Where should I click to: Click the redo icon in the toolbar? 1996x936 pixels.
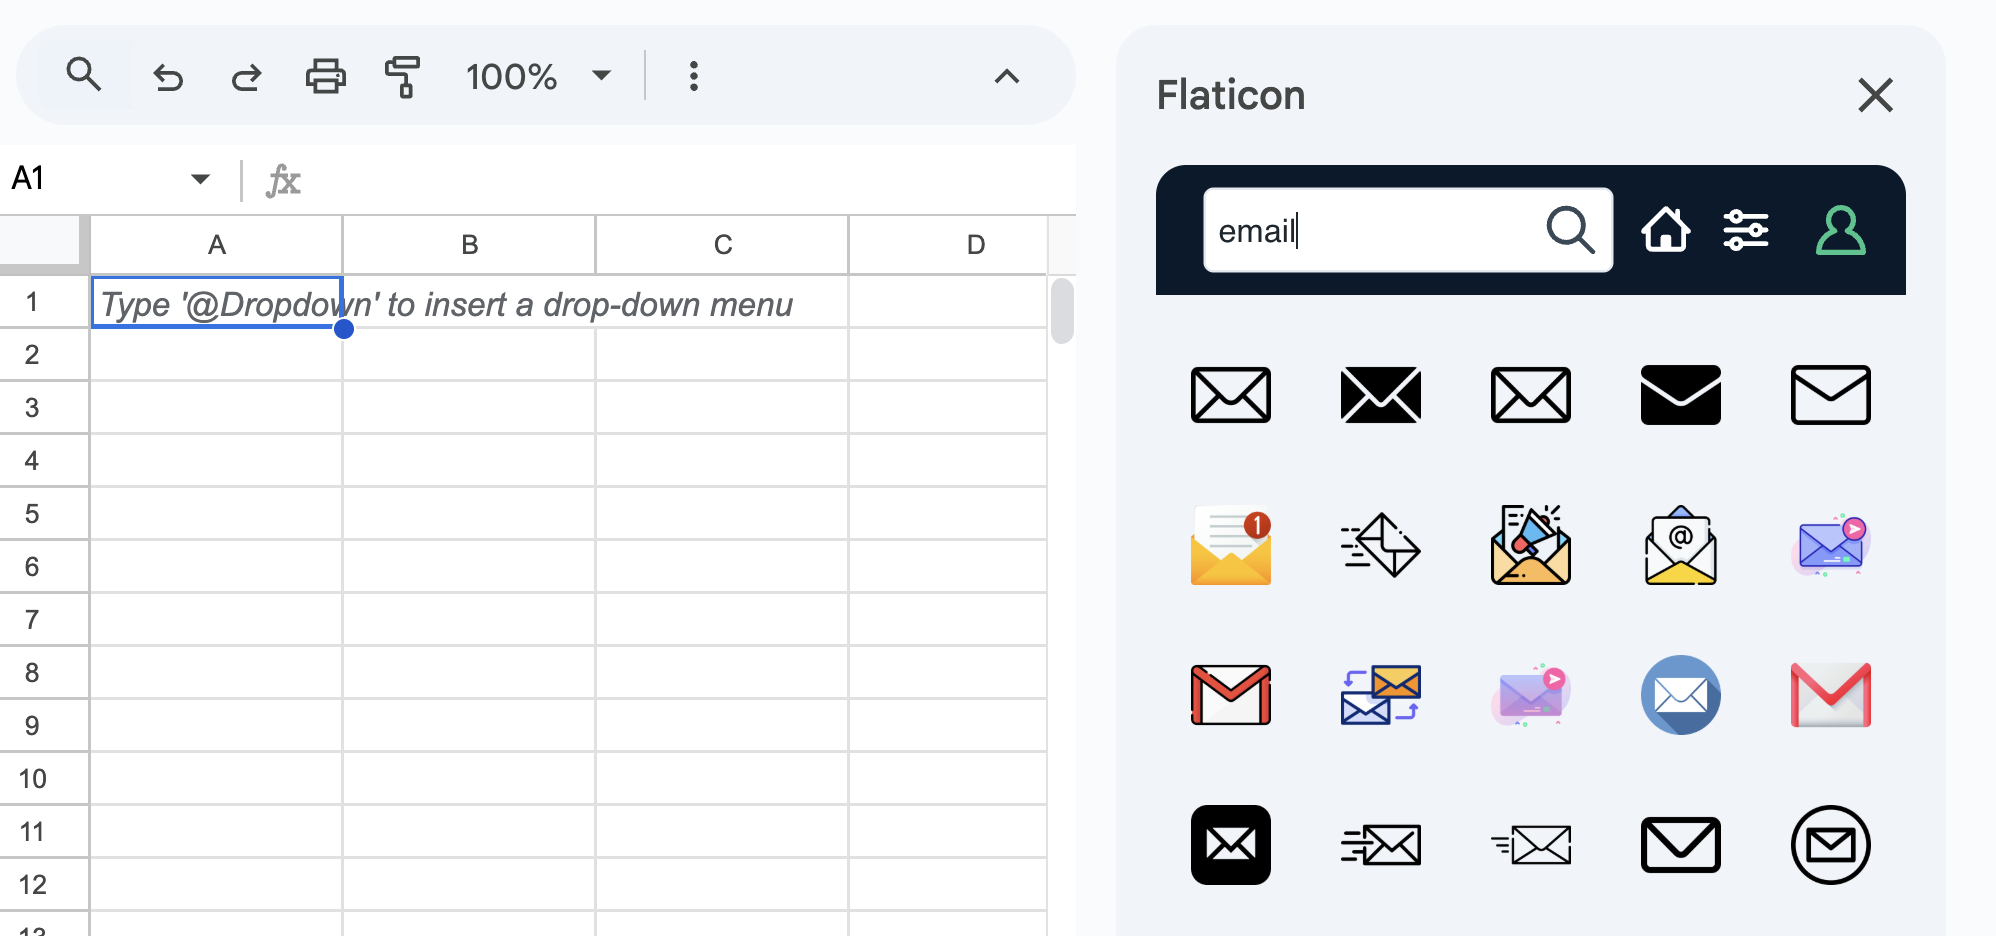coord(246,76)
